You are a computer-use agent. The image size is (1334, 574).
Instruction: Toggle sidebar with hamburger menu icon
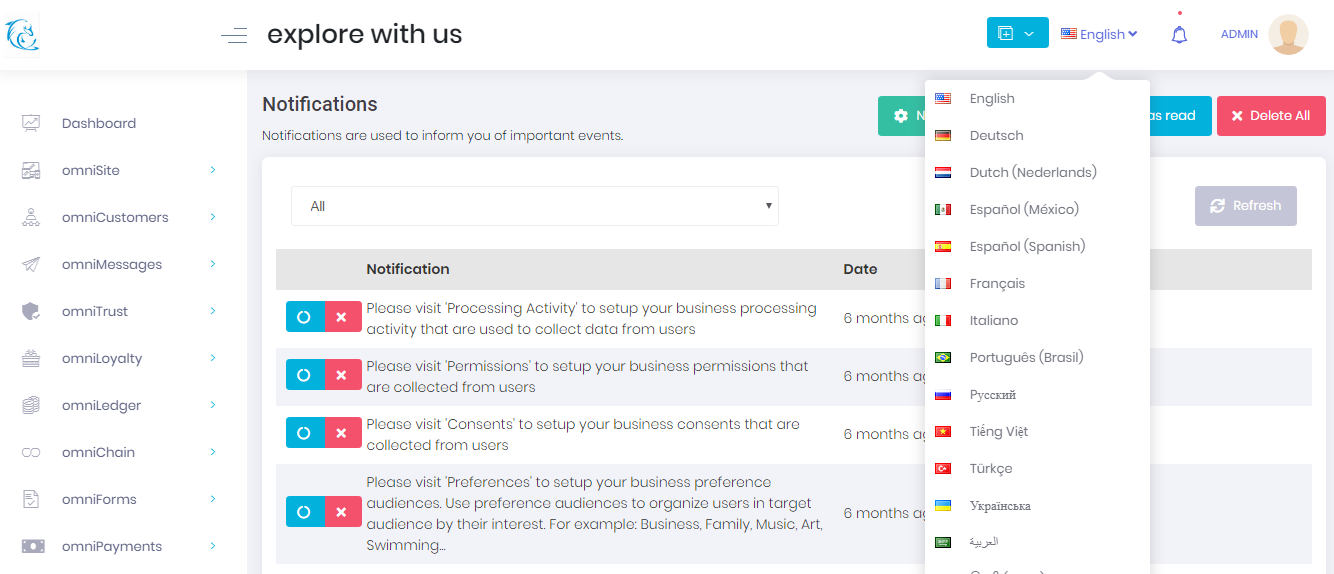(234, 37)
